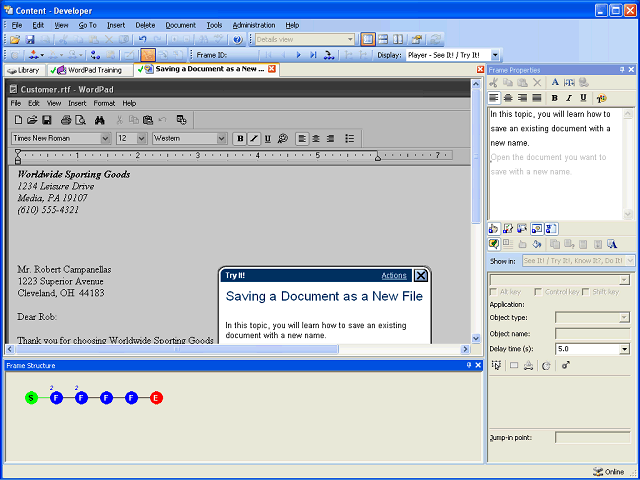This screenshot has height=480, width=640.
Task: Click the text template icon in Frame Properties
Action: pos(569,82)
